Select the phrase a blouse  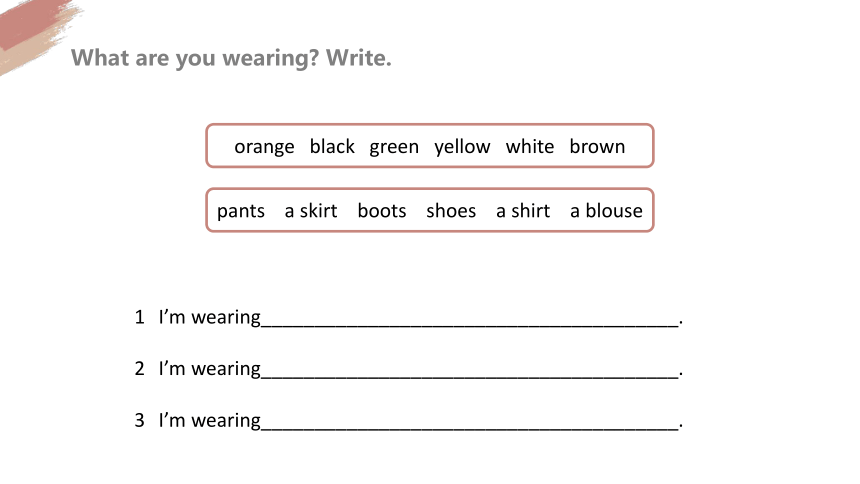[x=606, y=210]
